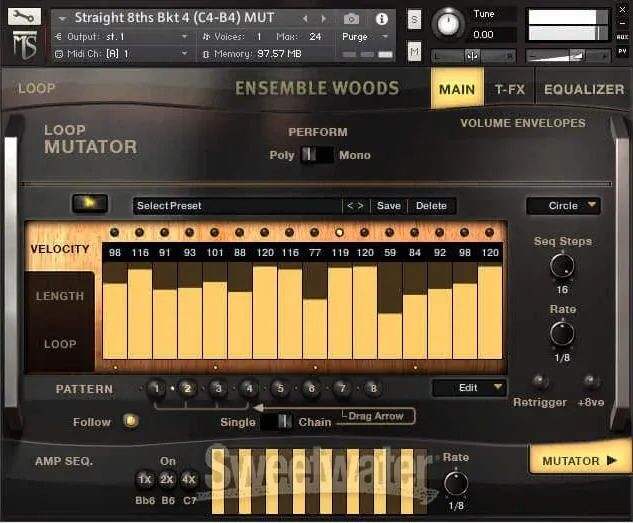Viewport: 633px width, 523px height.
Task: Select pattern 3
Action: pos(218,389)
